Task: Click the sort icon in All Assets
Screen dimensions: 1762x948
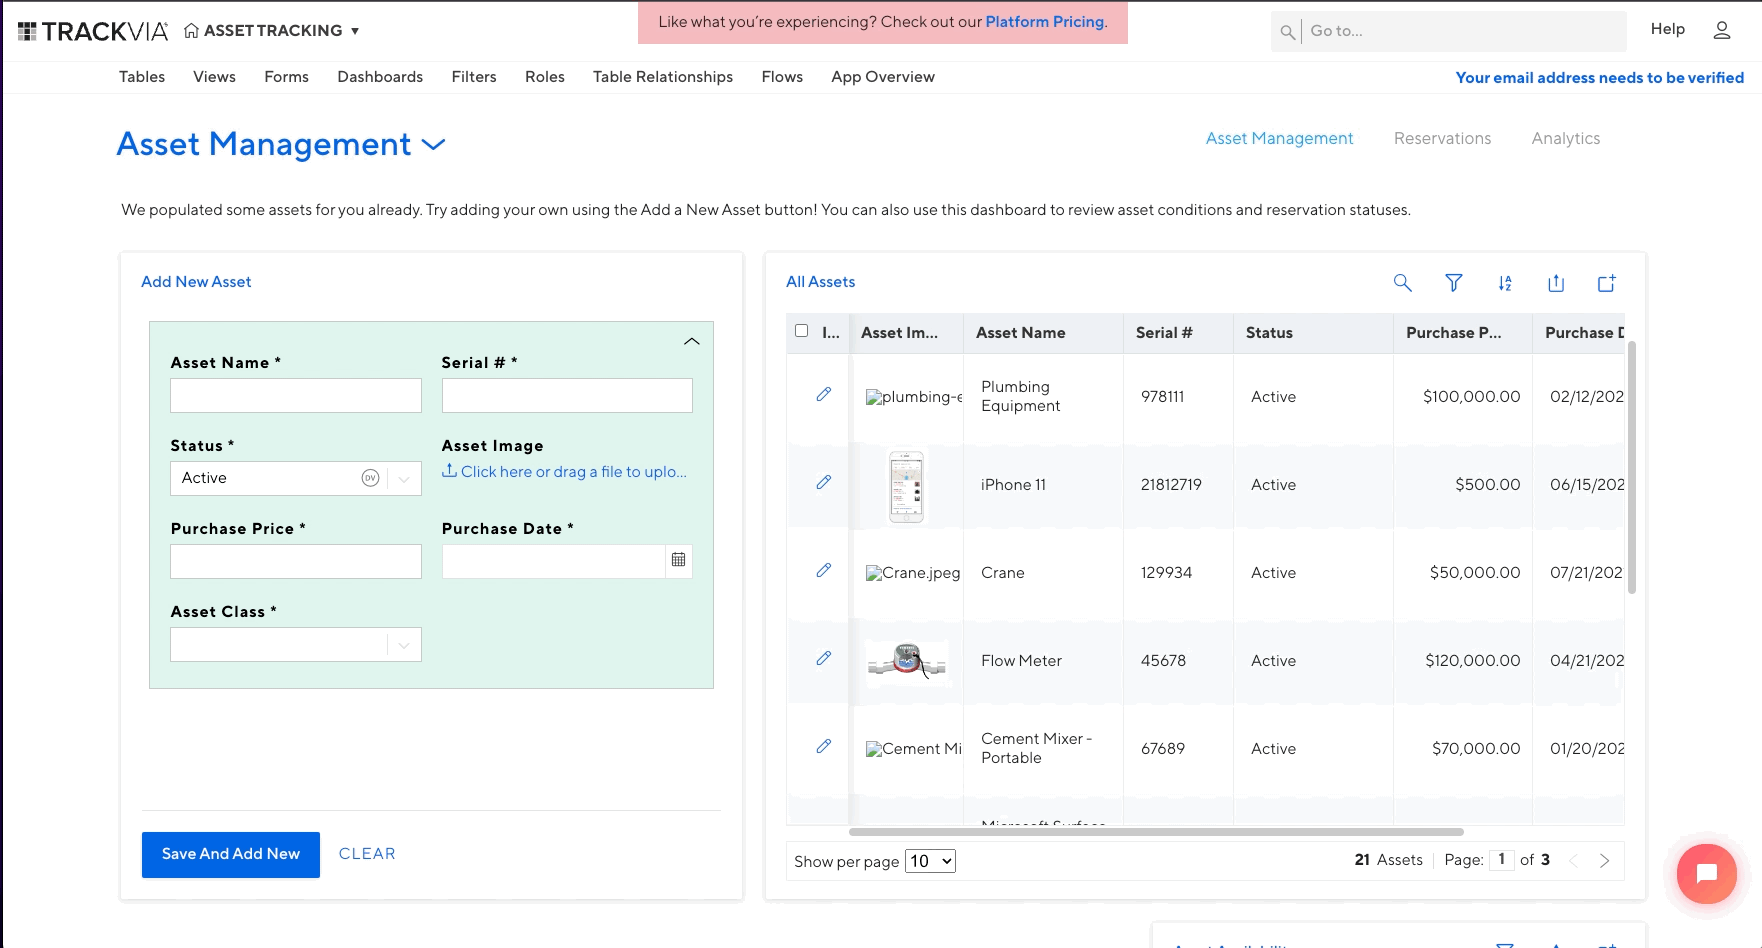Action: point(1504,283)
